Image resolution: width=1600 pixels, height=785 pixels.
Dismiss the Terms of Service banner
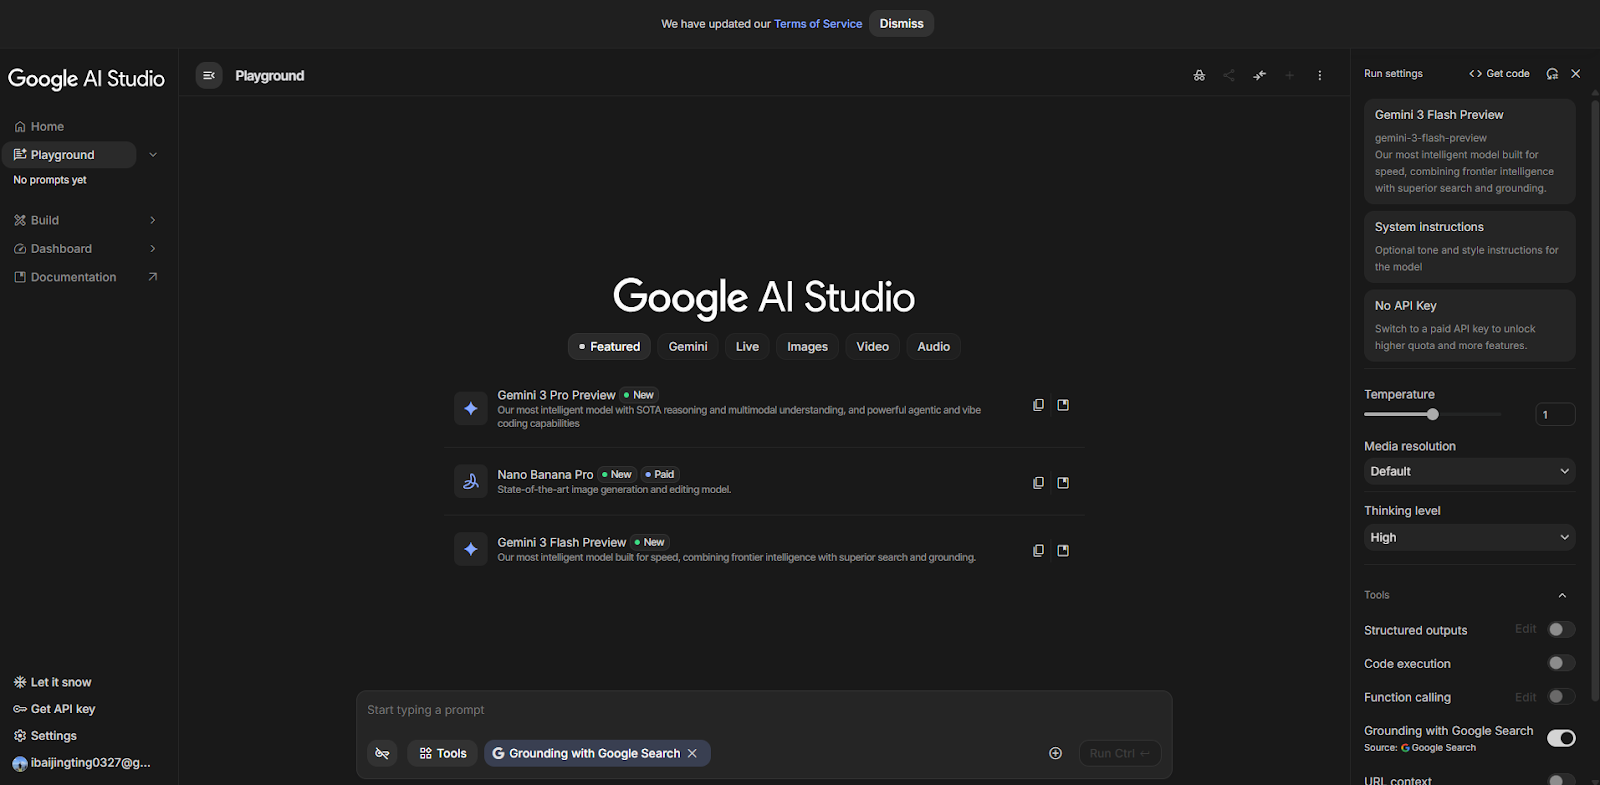(901, 24)
